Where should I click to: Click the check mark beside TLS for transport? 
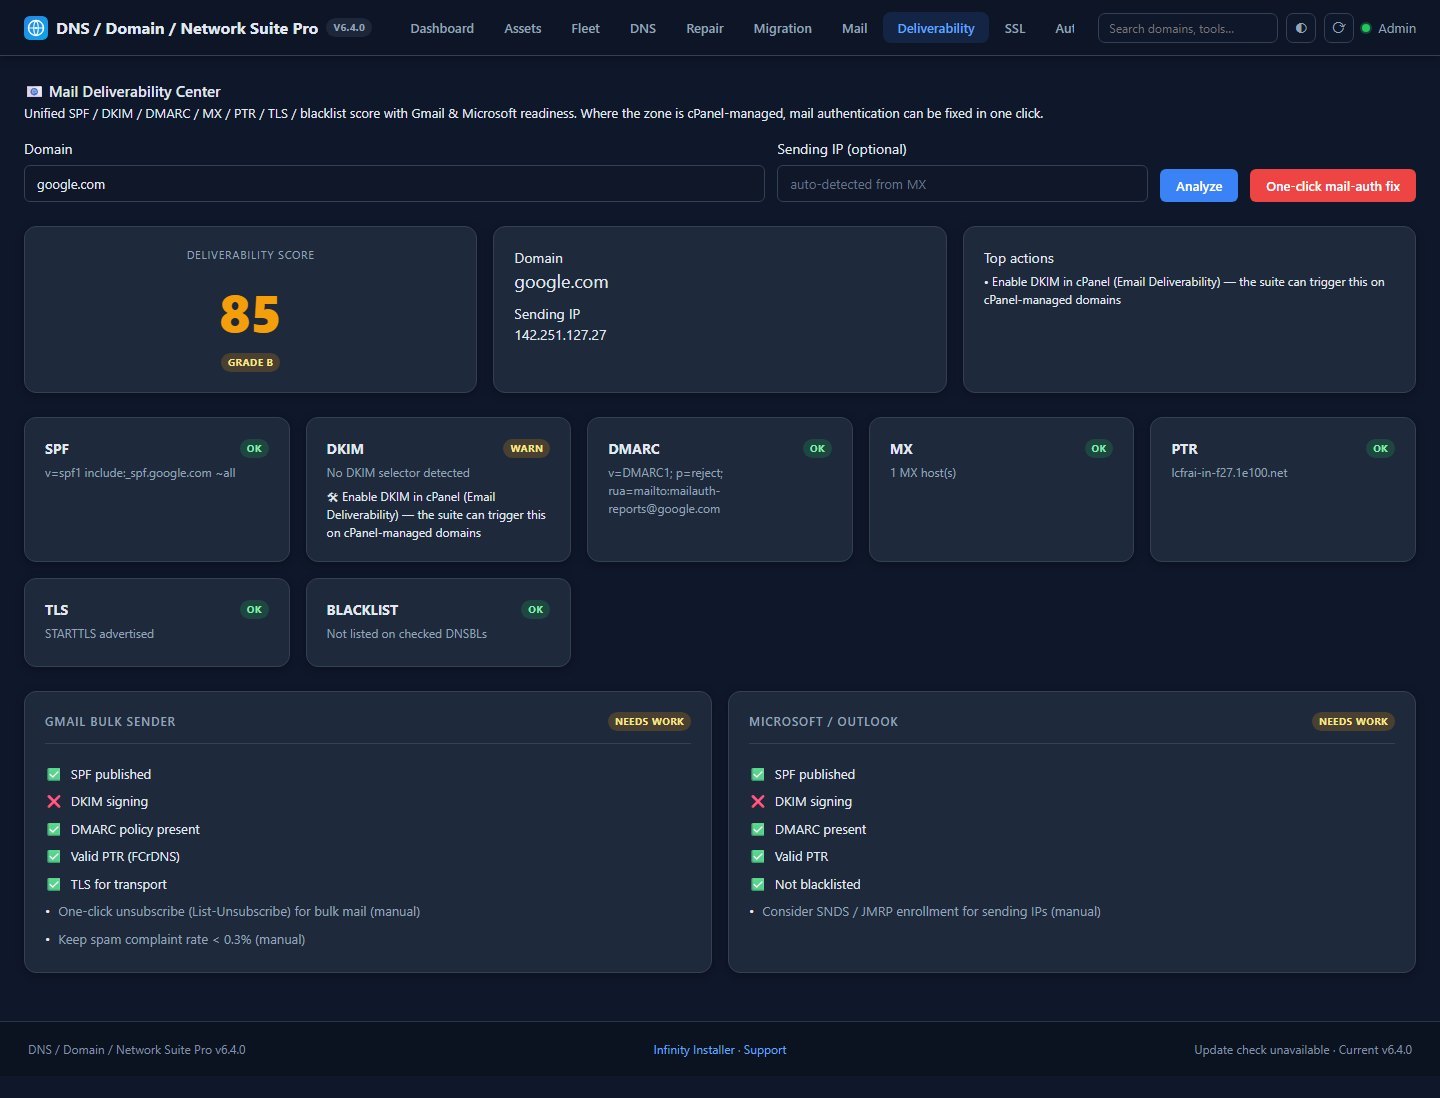[54, 884]
